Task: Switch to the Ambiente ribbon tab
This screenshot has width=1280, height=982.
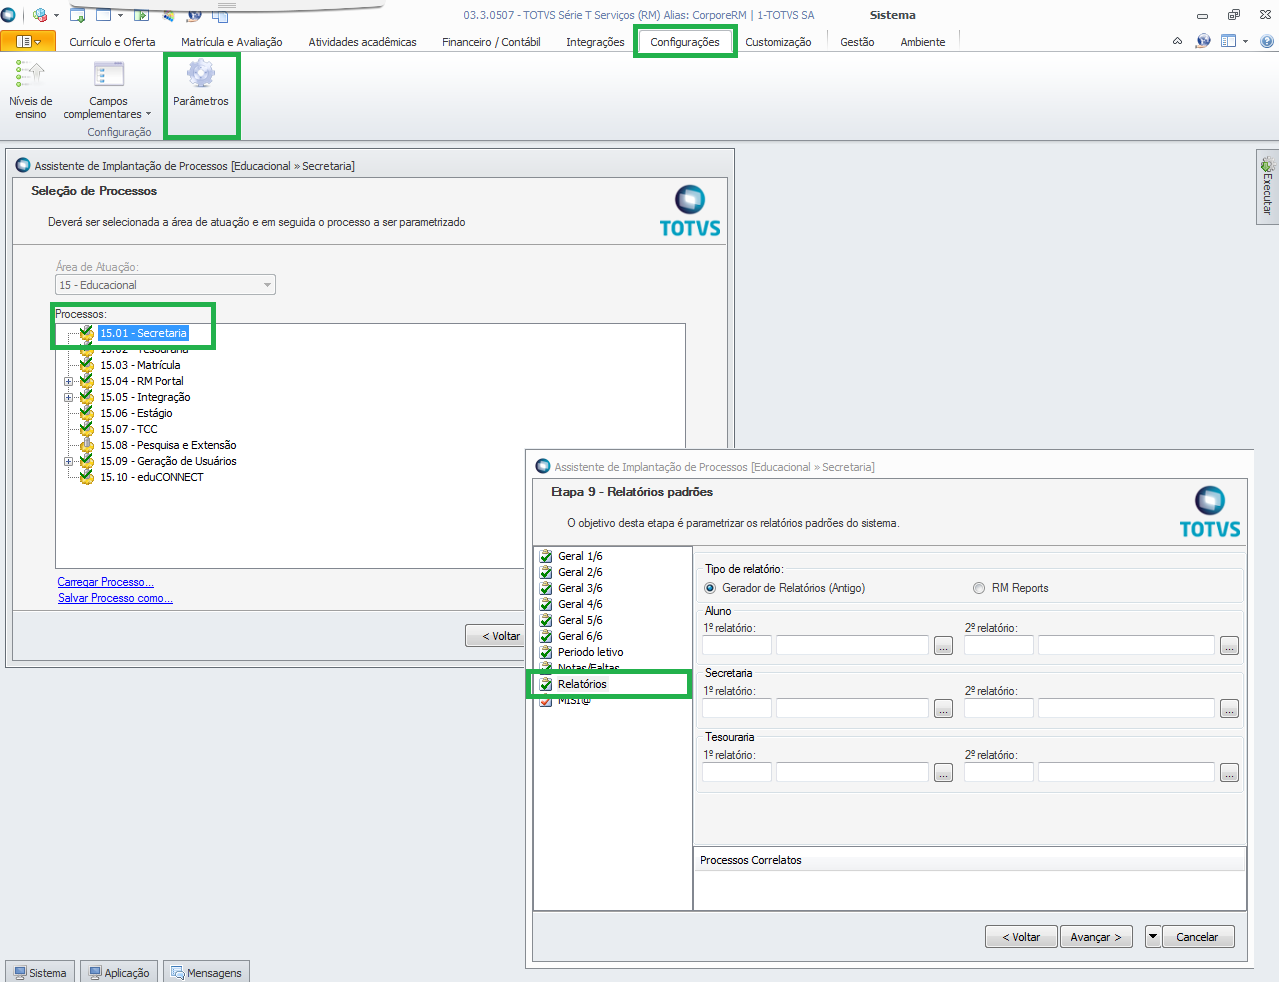Action: [922, 42]
